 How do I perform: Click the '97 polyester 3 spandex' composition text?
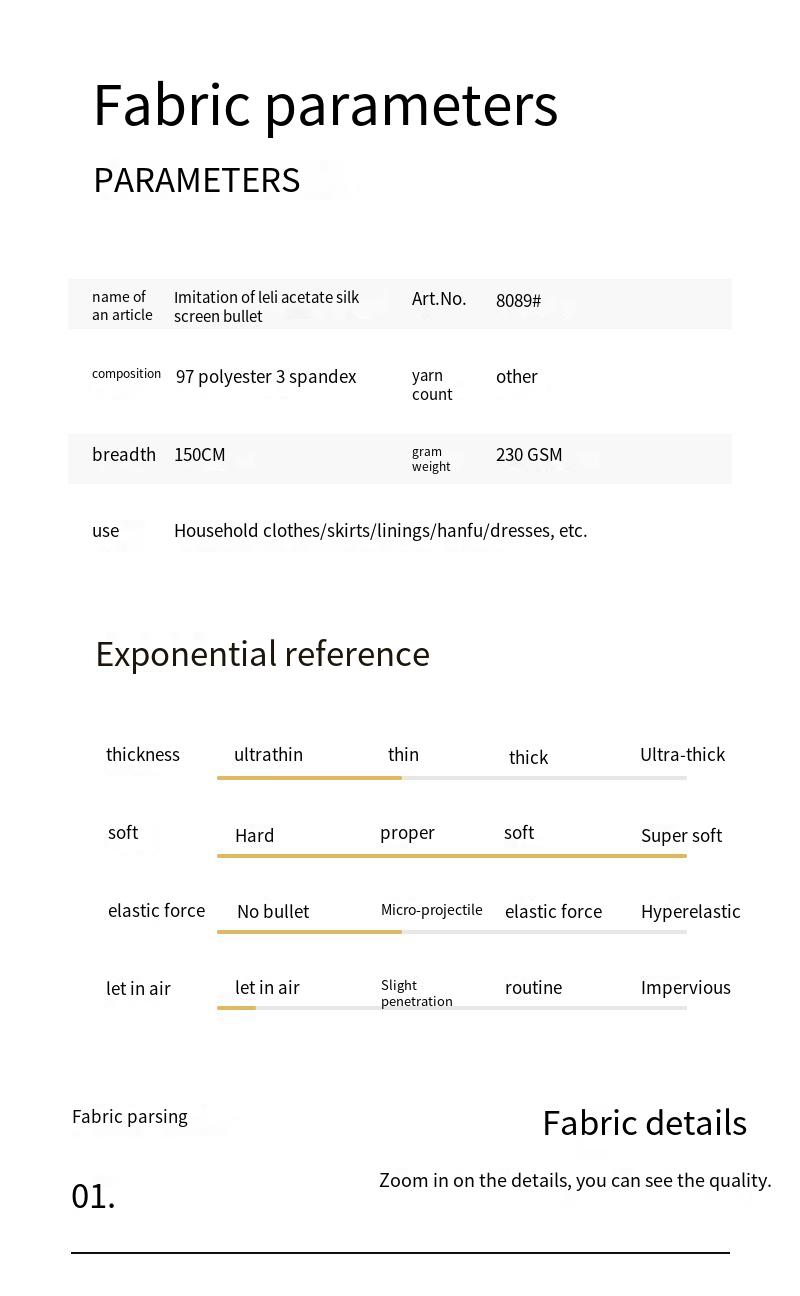[266, 377]
